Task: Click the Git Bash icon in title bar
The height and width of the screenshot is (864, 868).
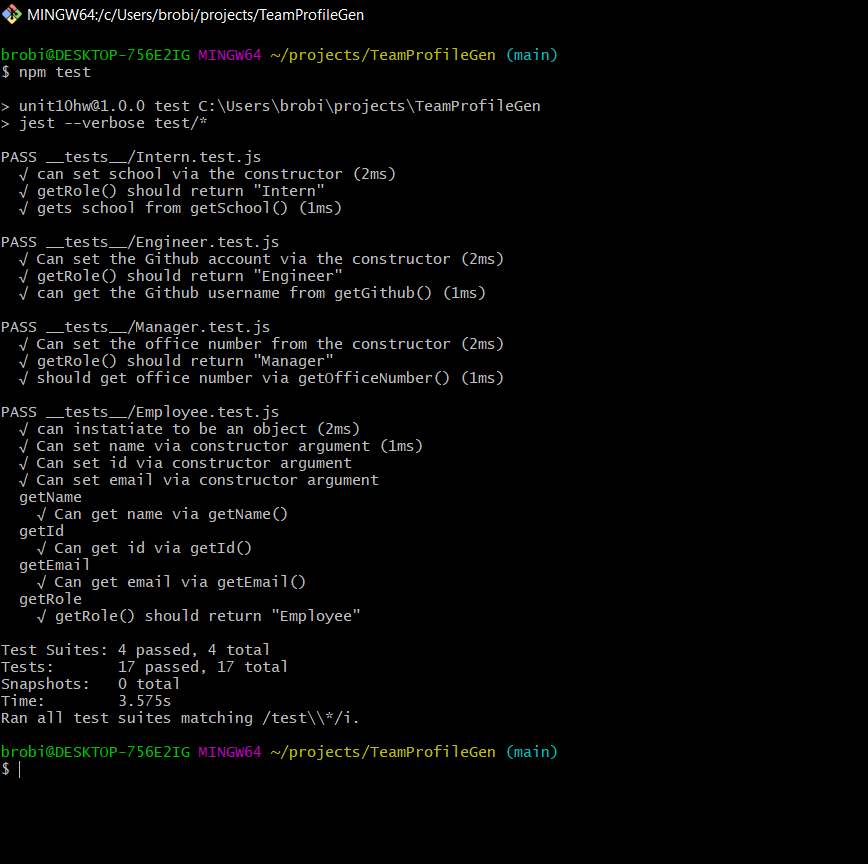Action: click(12, 14)
